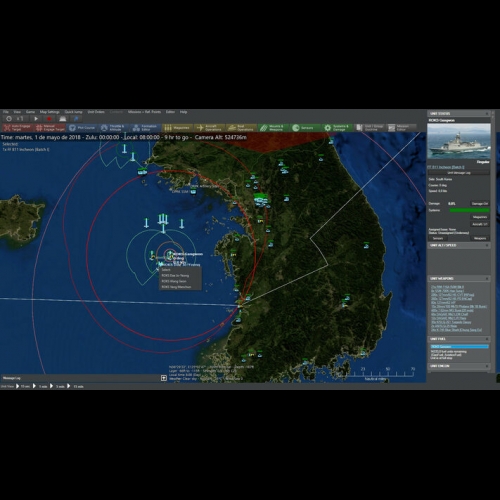Click the Damage Ctrl button

[480, 203]
